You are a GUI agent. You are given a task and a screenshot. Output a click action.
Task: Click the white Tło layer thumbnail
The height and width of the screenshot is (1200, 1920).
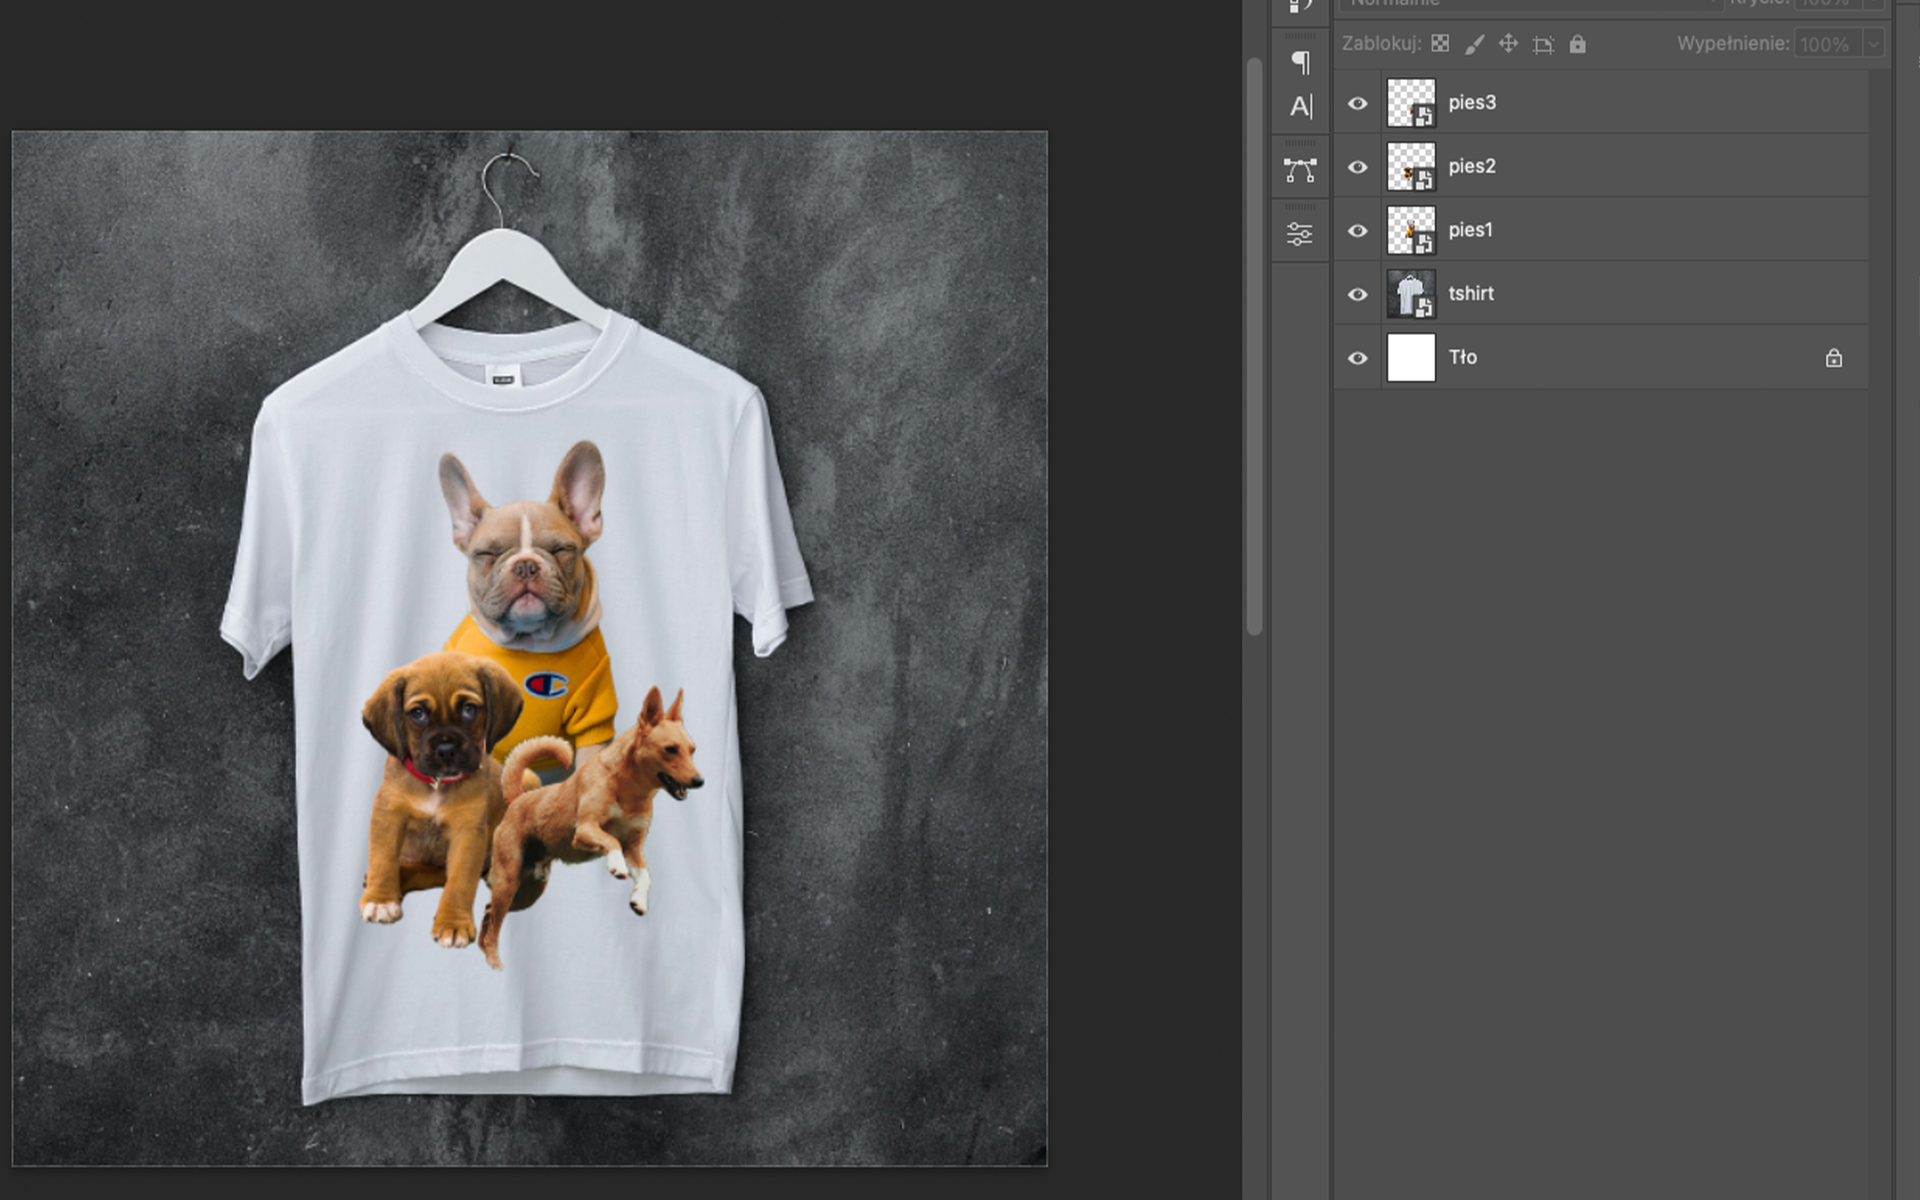point(1411,358)
